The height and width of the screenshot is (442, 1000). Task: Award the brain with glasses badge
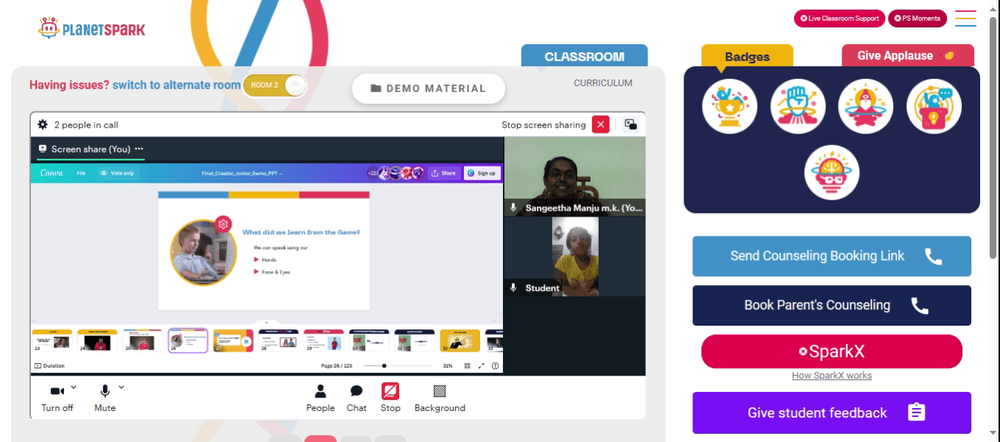click(x=832, y=173)
